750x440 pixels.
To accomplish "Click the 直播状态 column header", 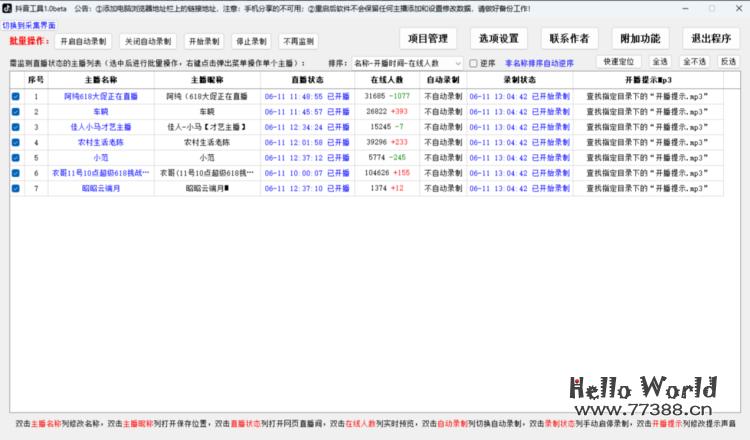I will (x=308, y=80).
